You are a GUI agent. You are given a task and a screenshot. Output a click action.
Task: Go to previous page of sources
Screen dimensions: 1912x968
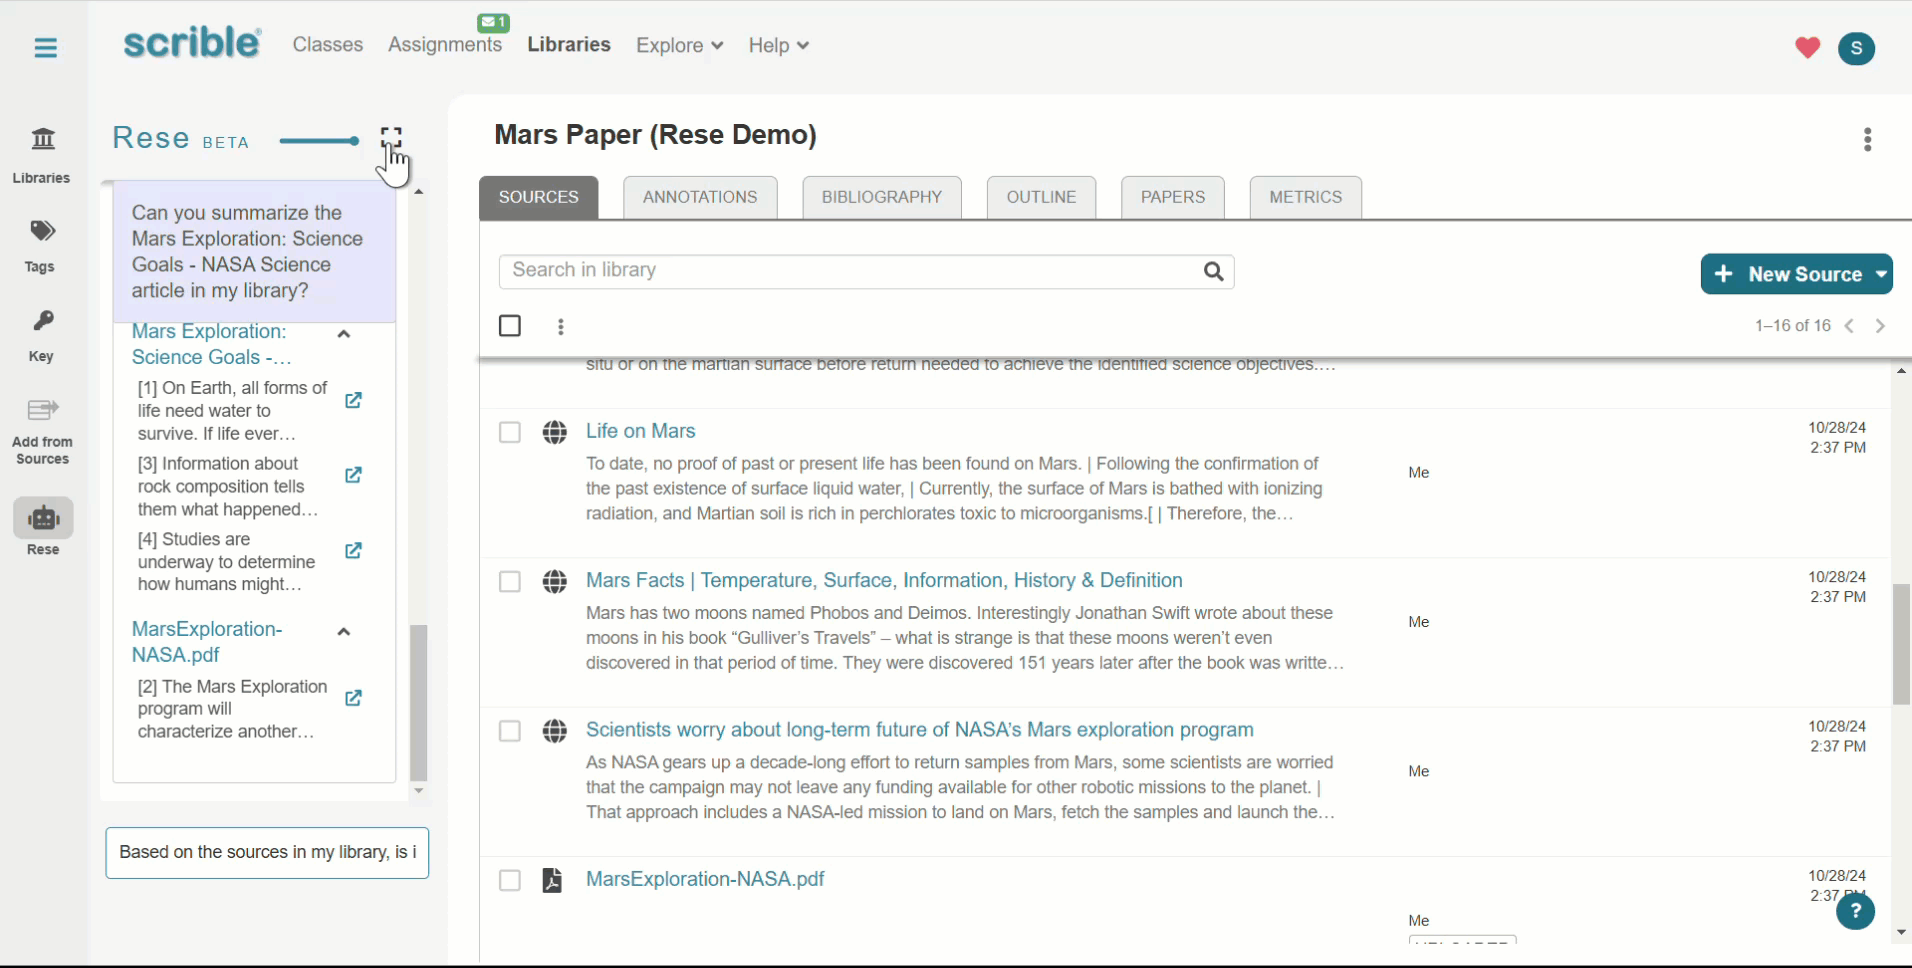pos(1849,326)
